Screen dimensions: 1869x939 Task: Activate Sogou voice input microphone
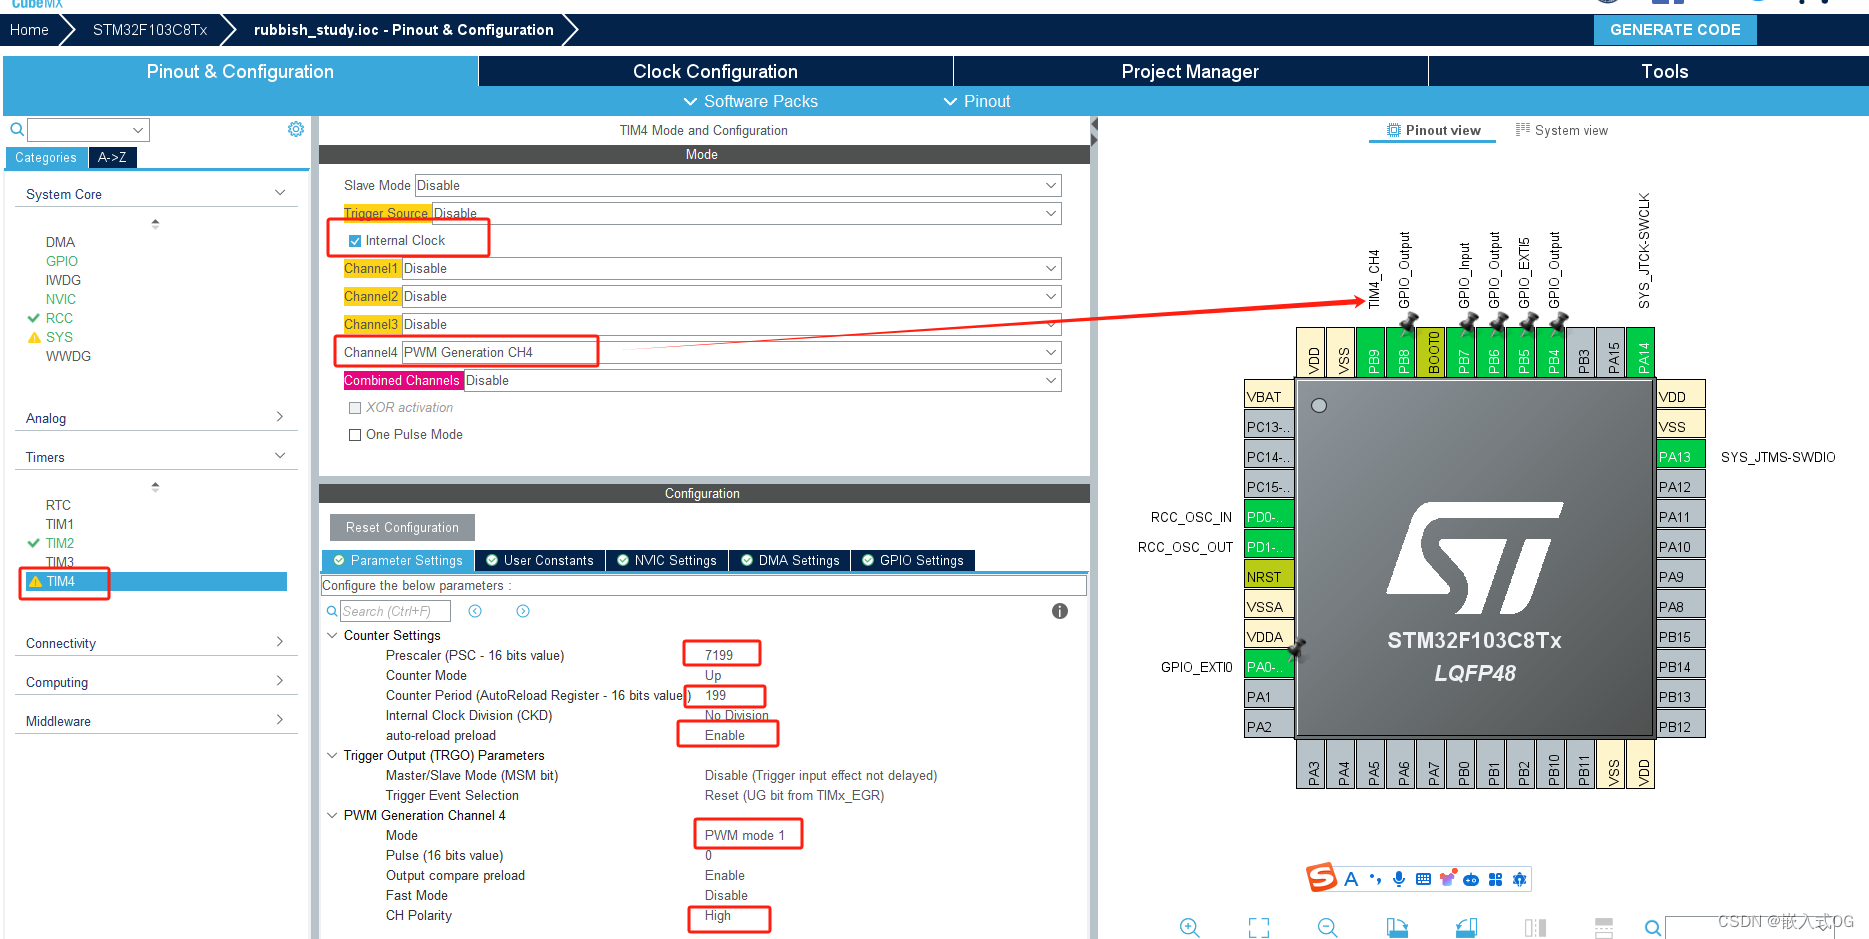tap(1399, 879)
